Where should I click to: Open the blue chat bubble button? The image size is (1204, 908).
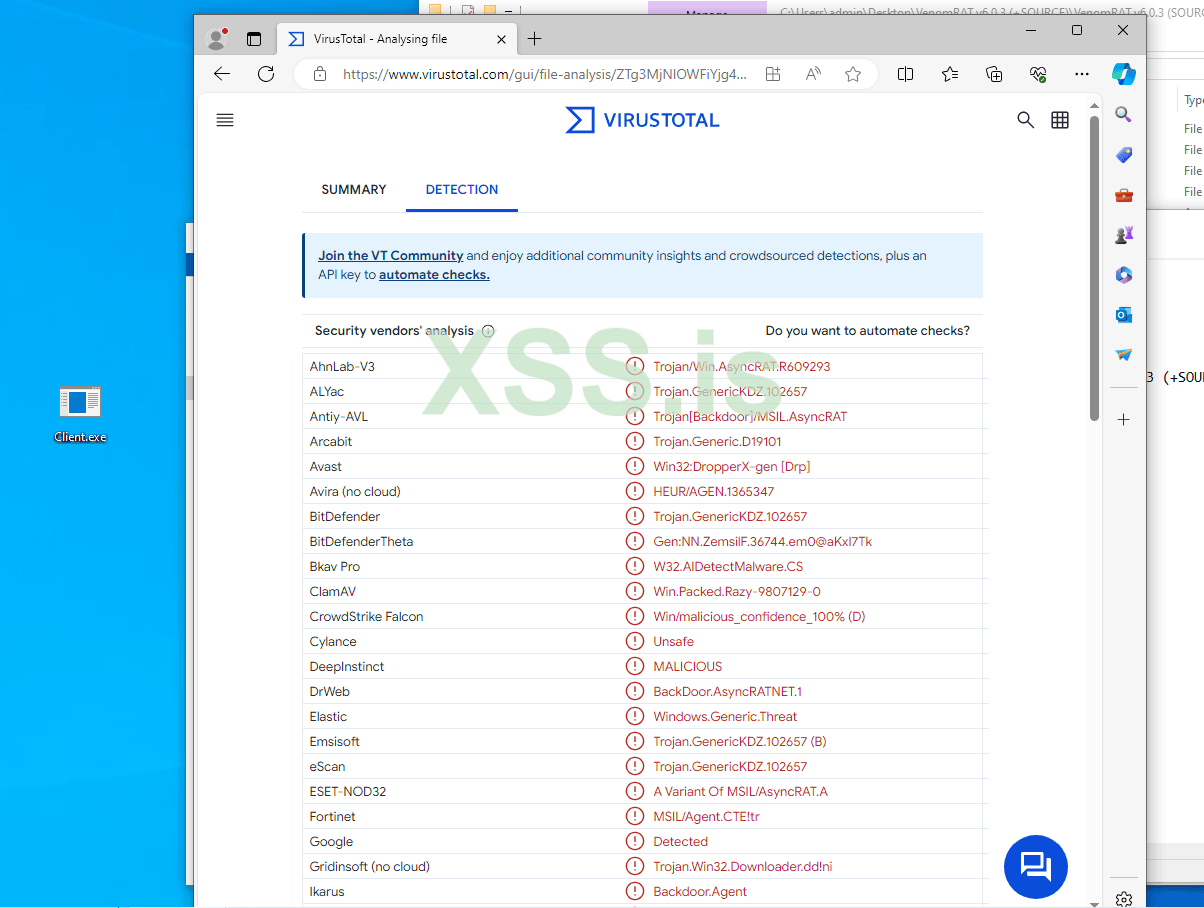(1035, 866)
